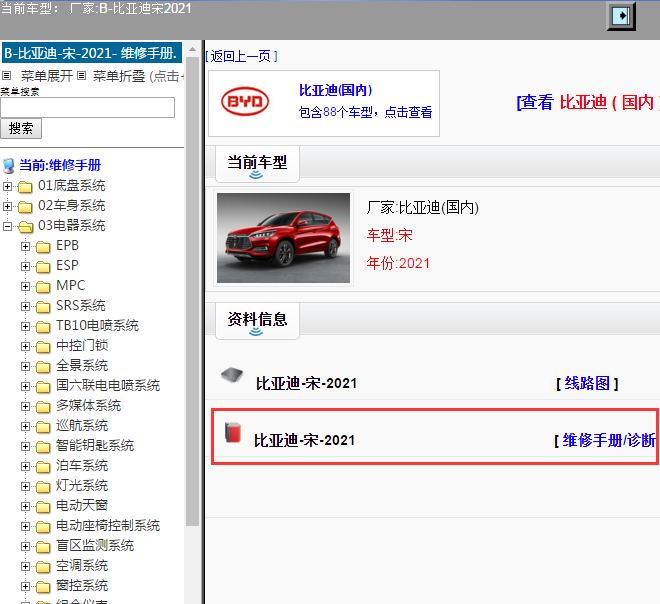Expand the 02车身系统 tree node
The width and height of the screenshot is (660, 604).
point(7,206)
